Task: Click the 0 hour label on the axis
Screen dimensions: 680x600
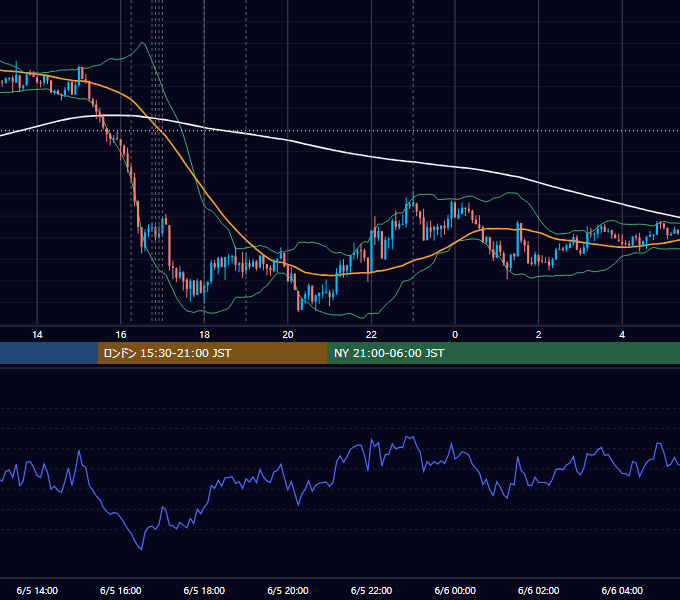Action: click(455, 335)
